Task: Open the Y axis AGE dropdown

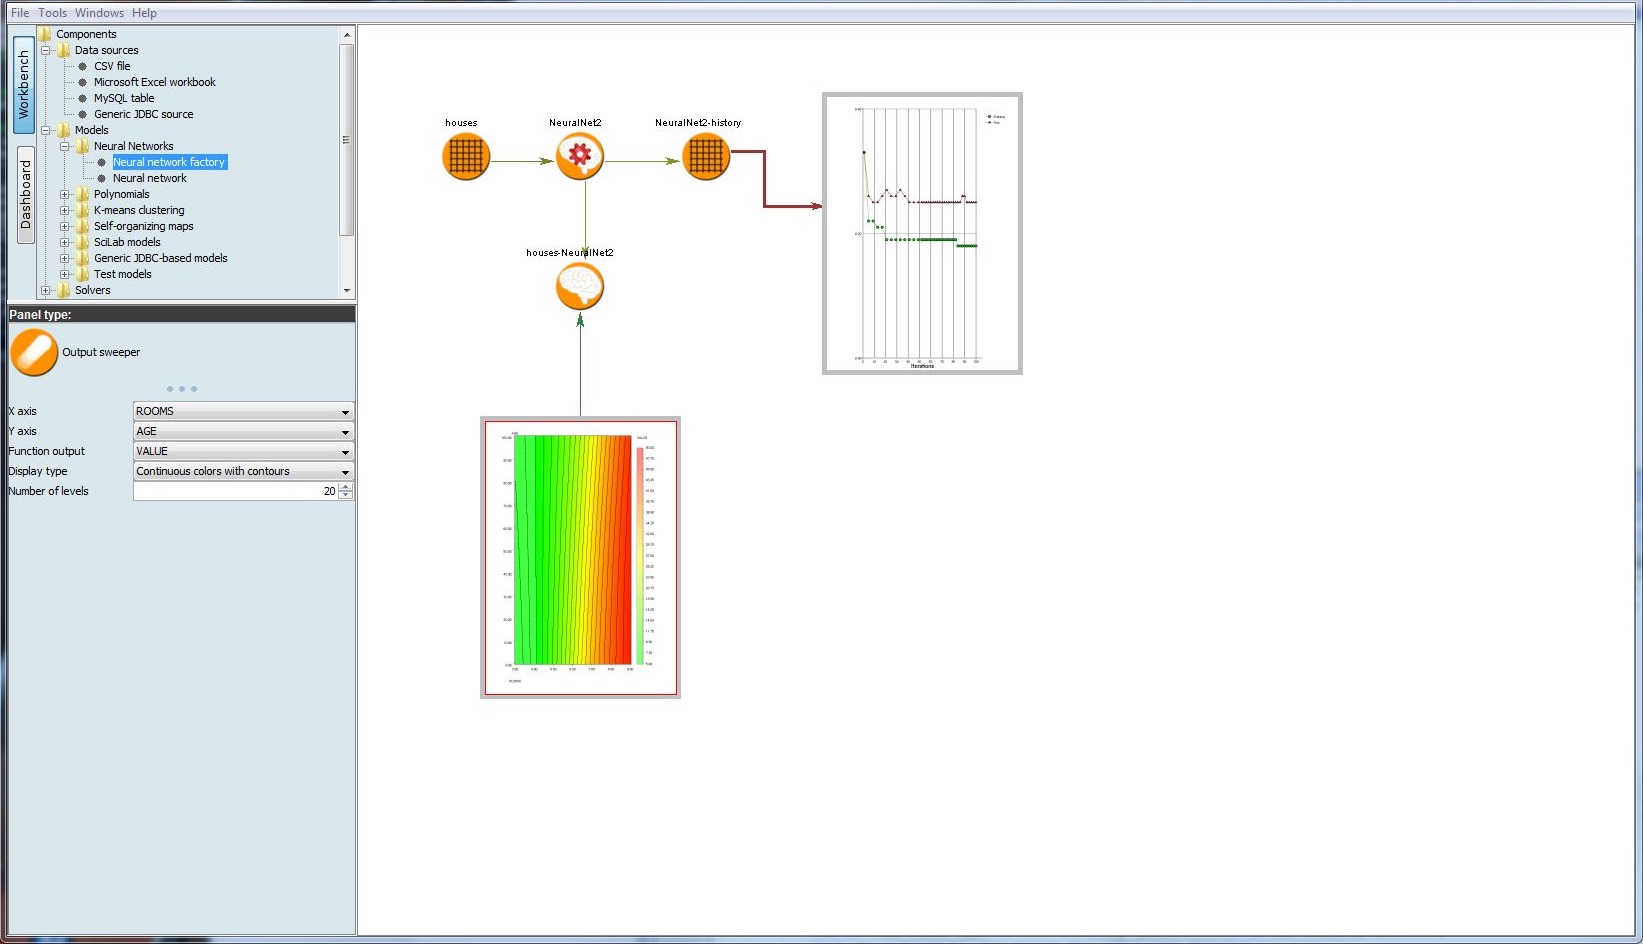Action: tap(345, 431)
